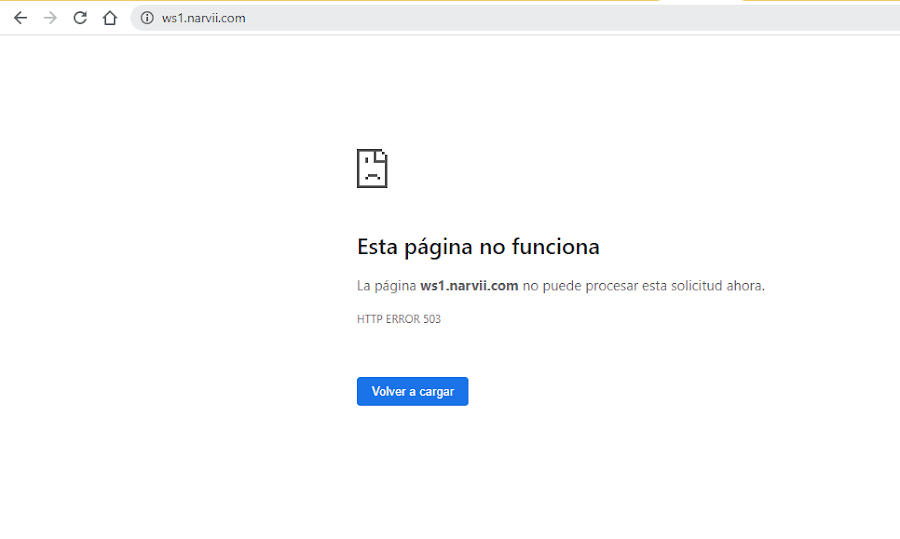Click the Volver a cargar button
Viewport: 900px width, 539px height.
click(x=412, y=391)
